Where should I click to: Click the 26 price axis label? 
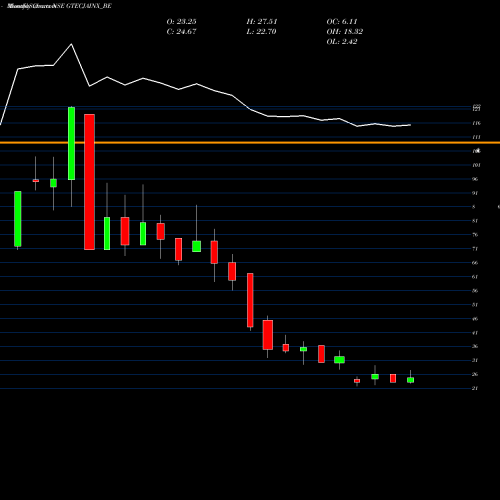(475, 374)
